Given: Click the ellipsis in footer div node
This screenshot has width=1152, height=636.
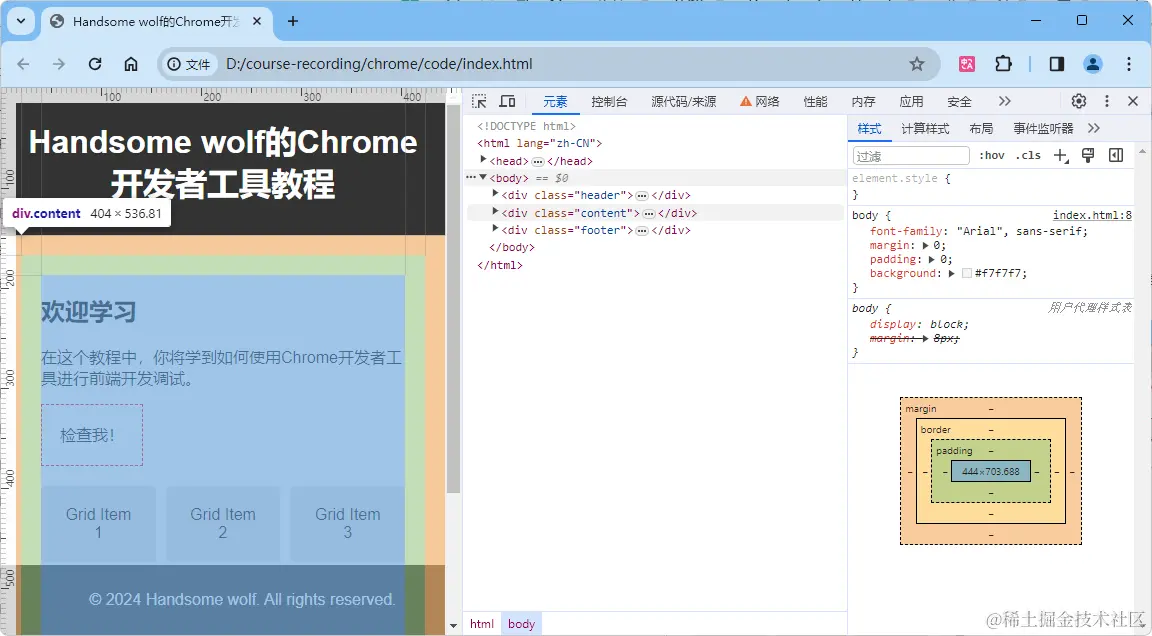Looking at the screenshot, I should point(641,231).
